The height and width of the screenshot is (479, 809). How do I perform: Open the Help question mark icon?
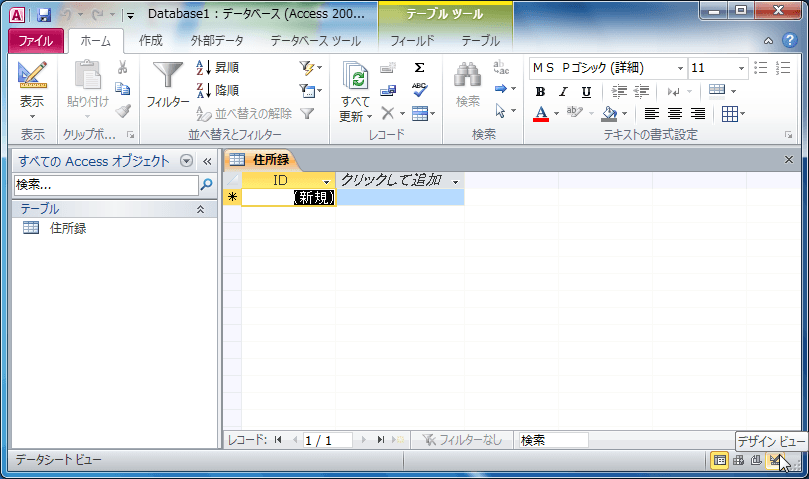click(789, 40)
